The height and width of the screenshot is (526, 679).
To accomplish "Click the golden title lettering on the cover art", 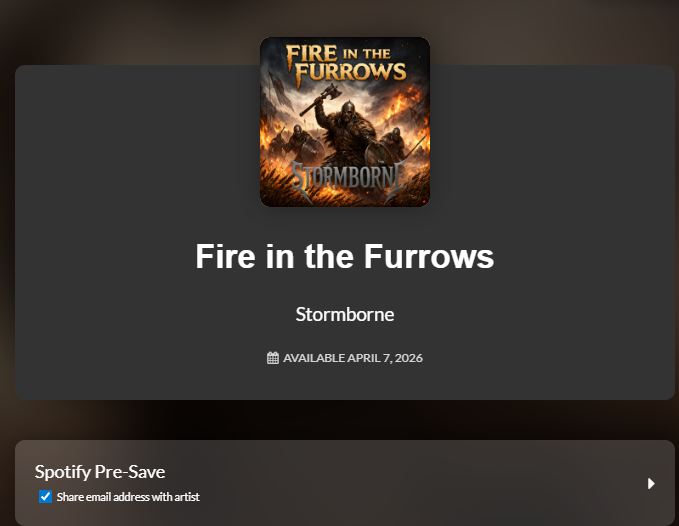I will (x=346, y=65).
